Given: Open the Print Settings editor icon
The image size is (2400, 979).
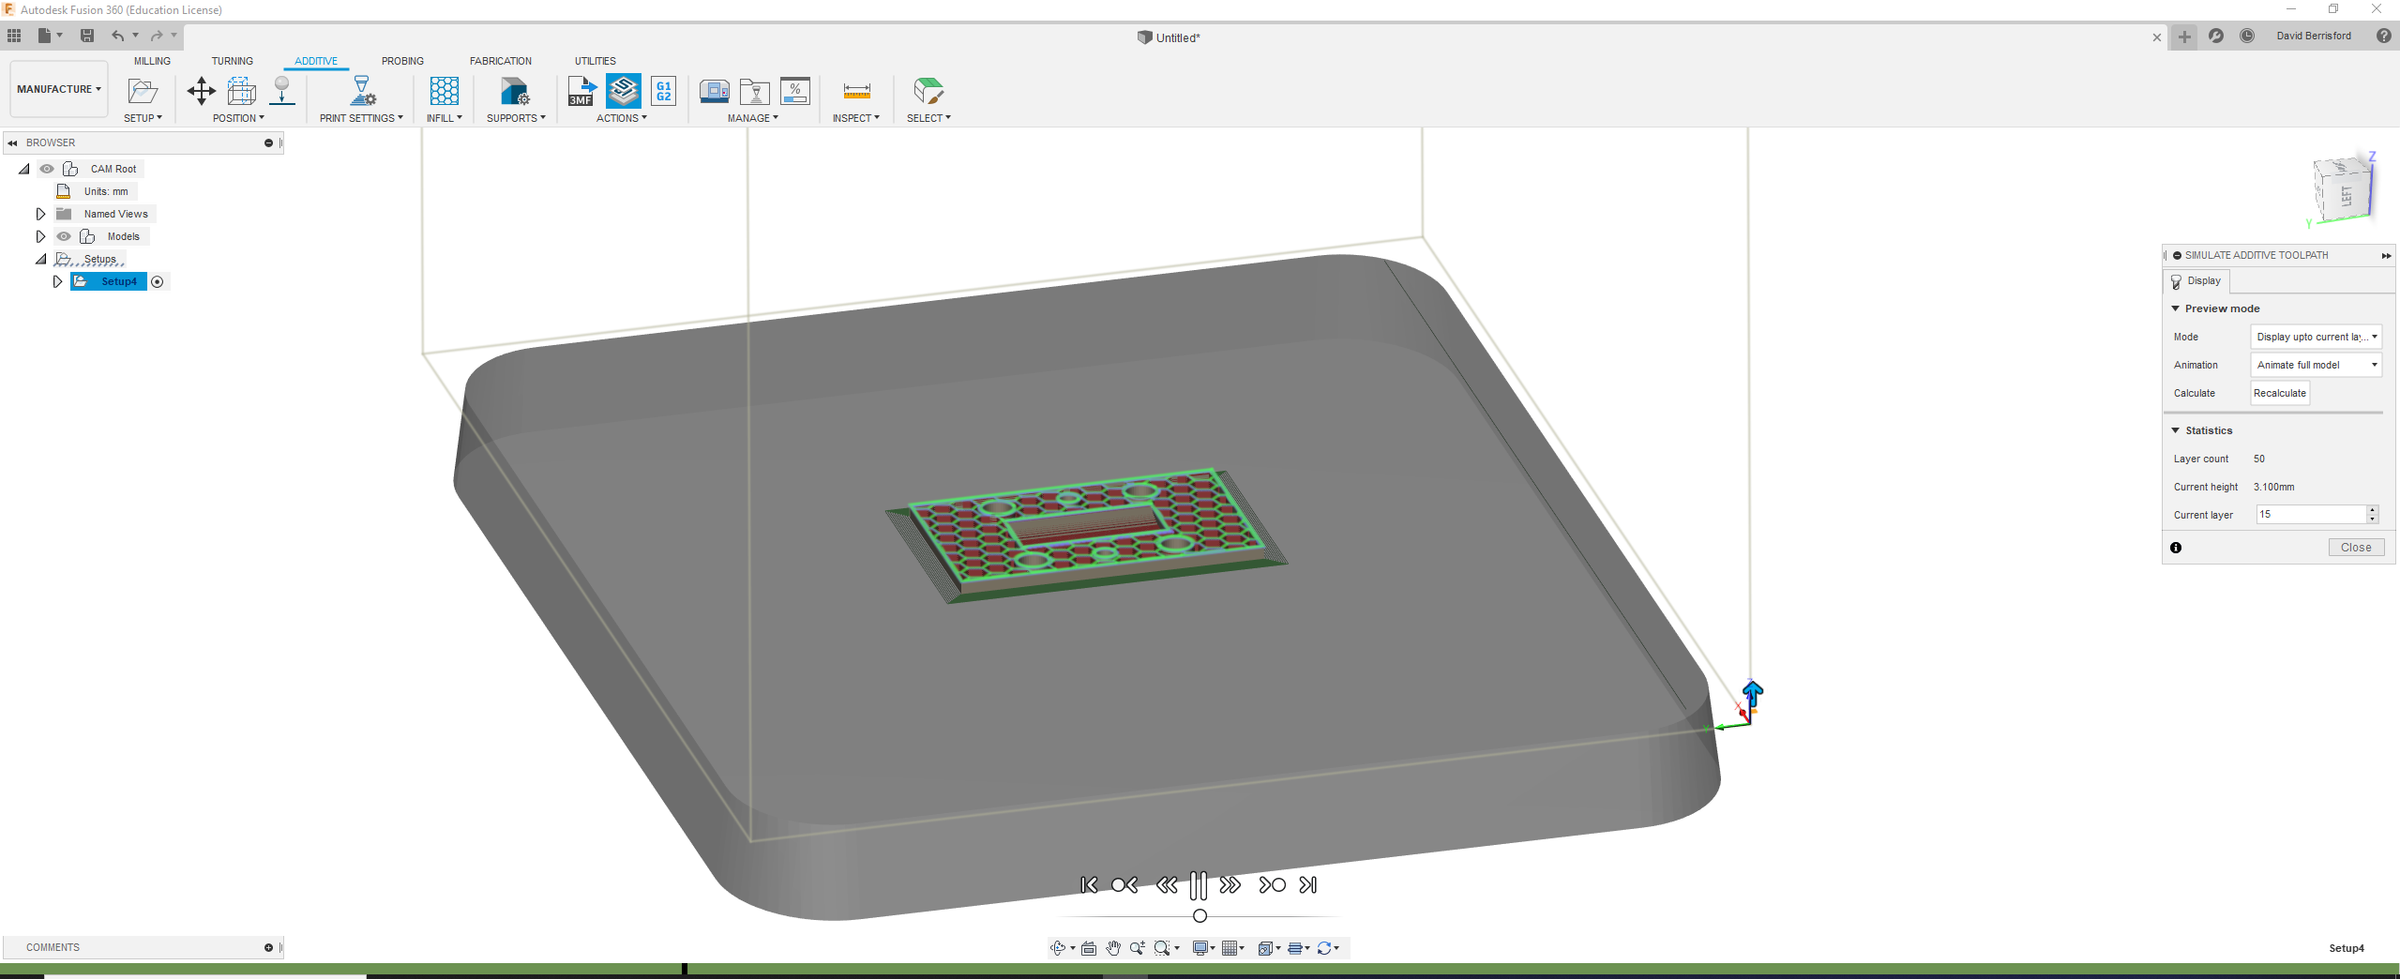Looking at the screenshot, I should [x=362, y=91].
